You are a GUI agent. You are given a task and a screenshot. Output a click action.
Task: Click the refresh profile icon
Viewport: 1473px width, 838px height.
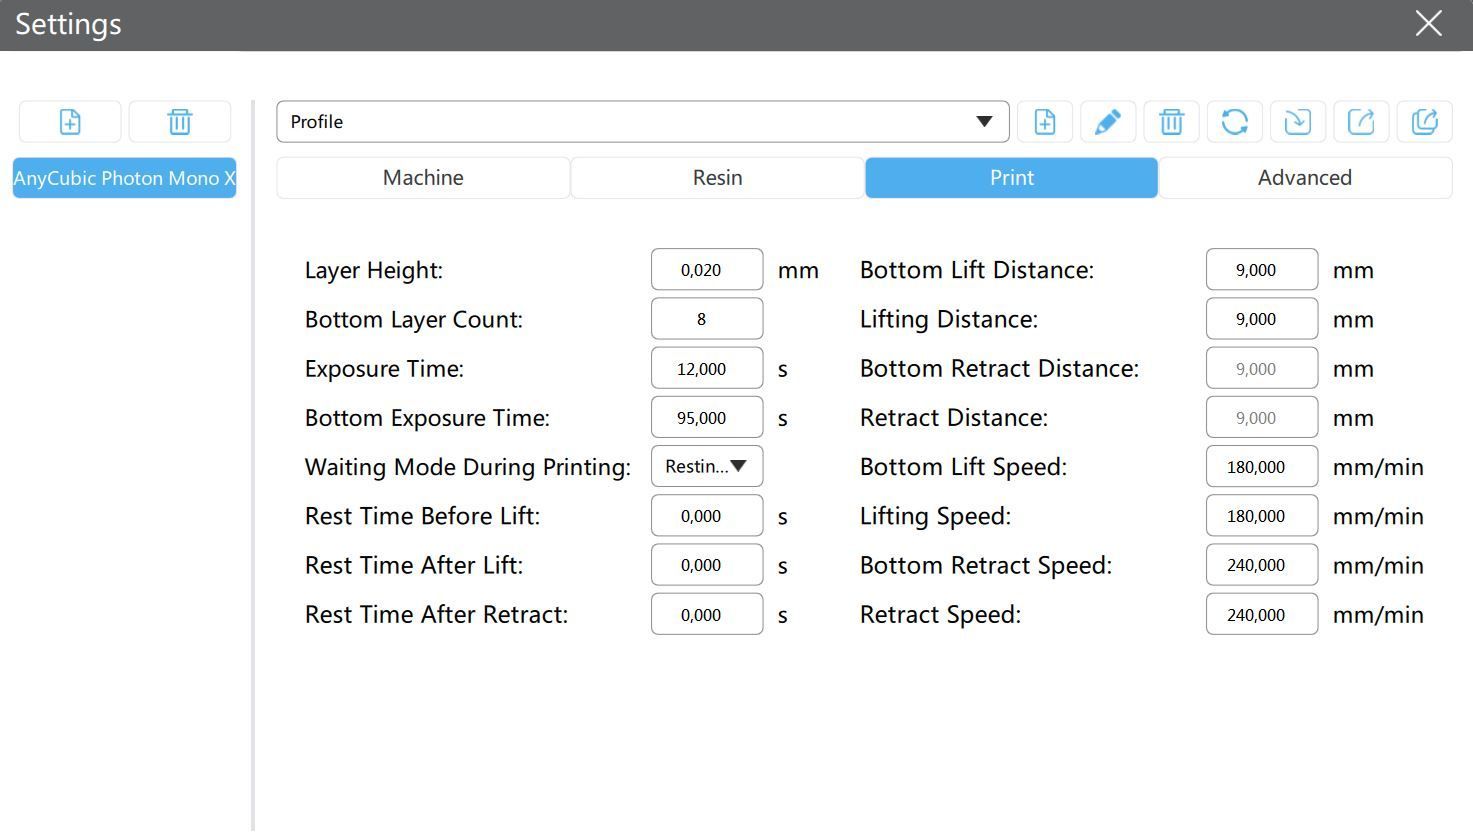1234,122
